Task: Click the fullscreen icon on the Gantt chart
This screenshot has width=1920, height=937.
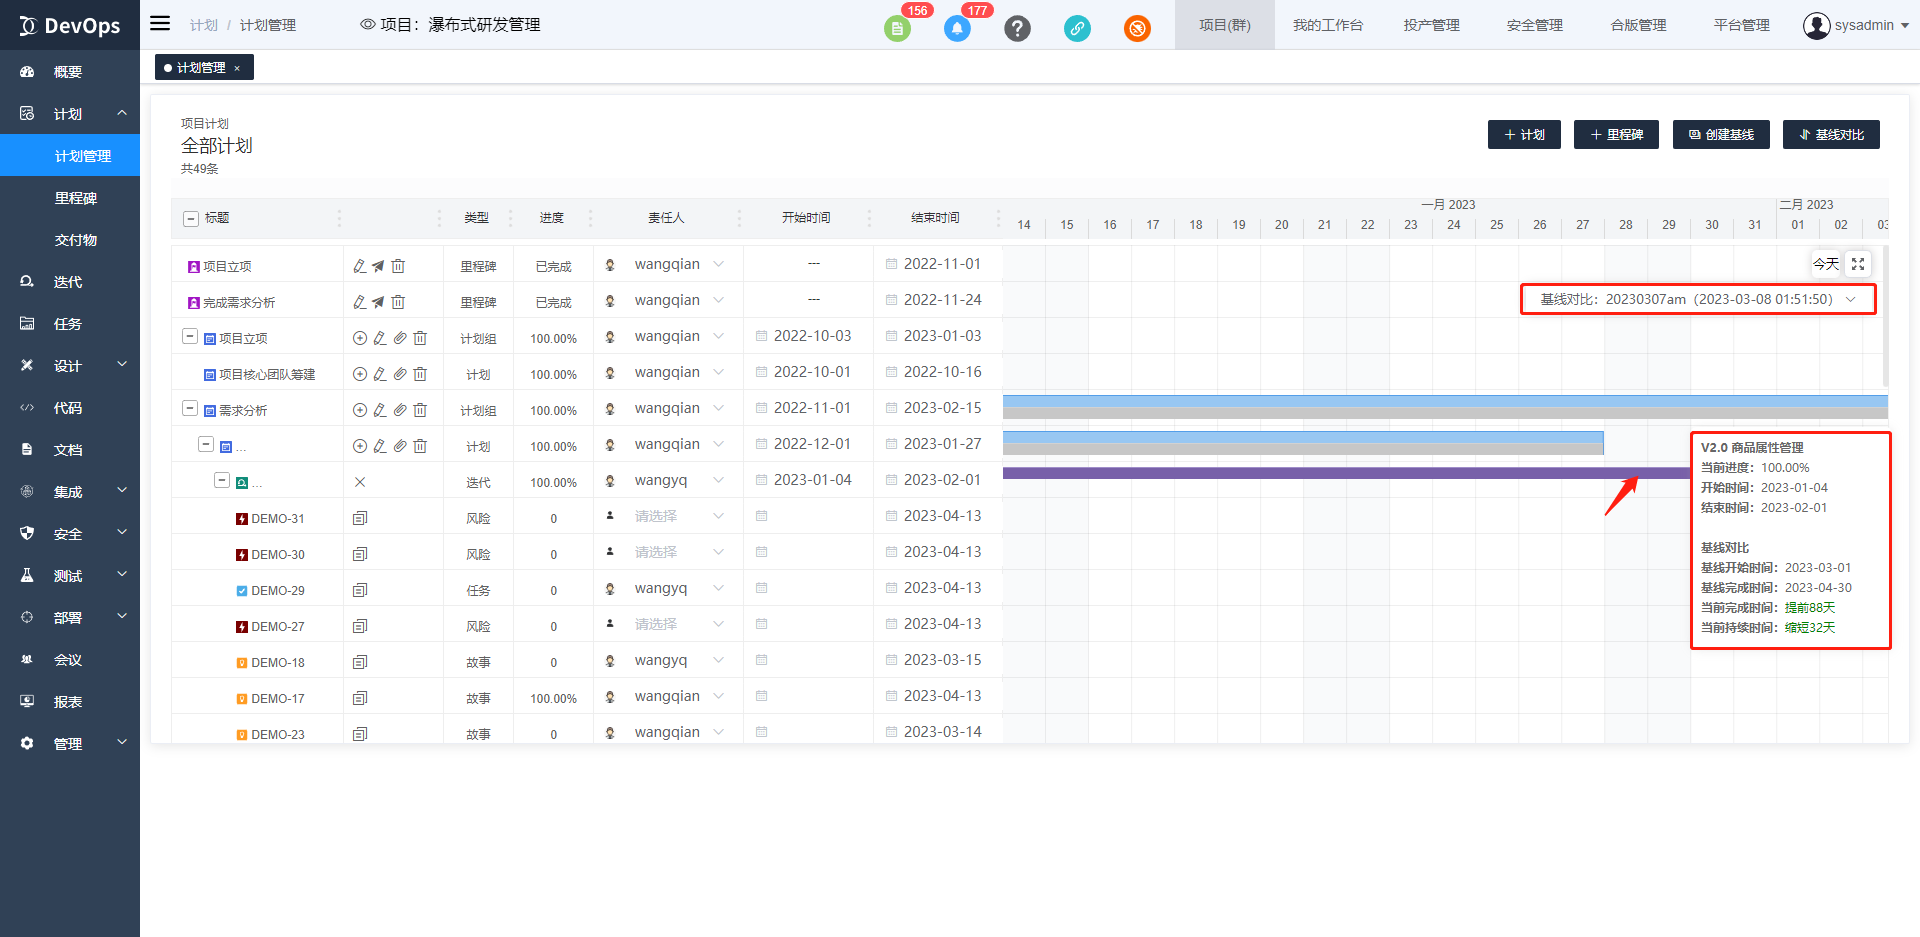Action: click(x=1858, y=264)
